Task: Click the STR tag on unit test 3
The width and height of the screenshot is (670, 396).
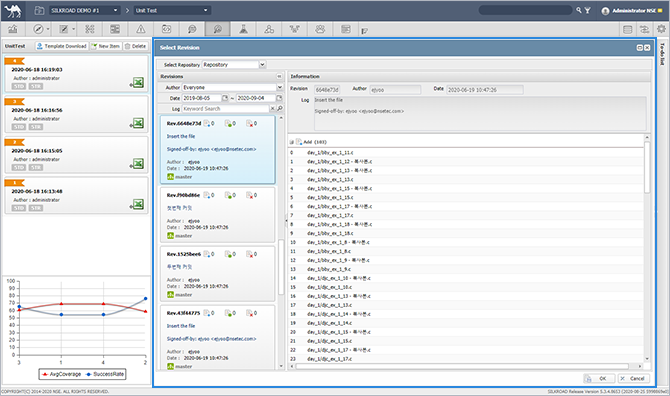Action: pyautogui.click(x=35, y=127)
